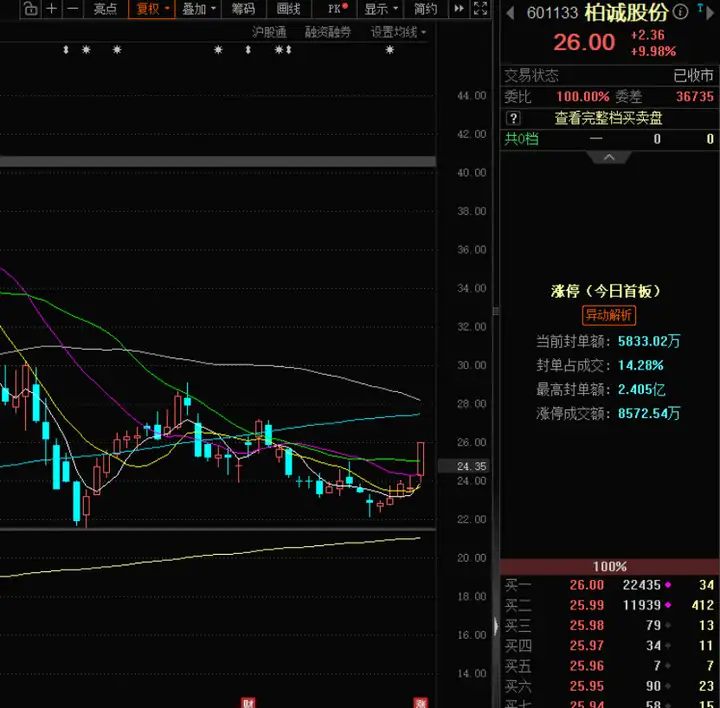Image resolution: width=720 pixels, height=708 pixels.
Task: Zoom out chart with minus icon
Action: pos(73,9)
